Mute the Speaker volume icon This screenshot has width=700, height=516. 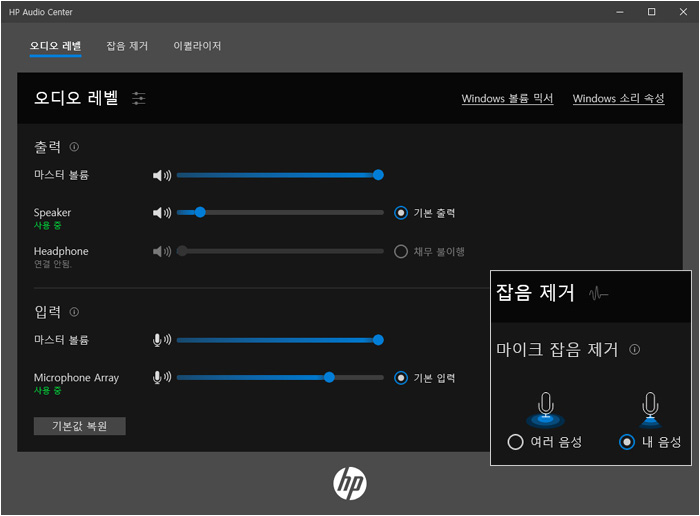pyautogui.click(x=162, y=213)
